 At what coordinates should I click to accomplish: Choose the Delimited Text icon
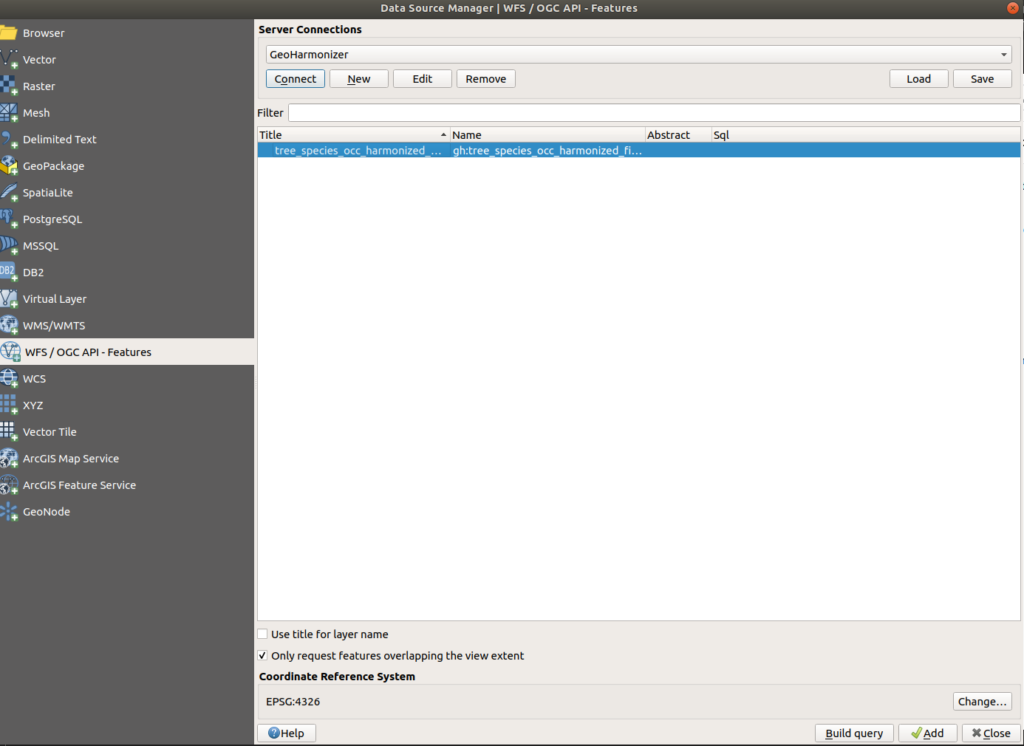pos(8,139)
